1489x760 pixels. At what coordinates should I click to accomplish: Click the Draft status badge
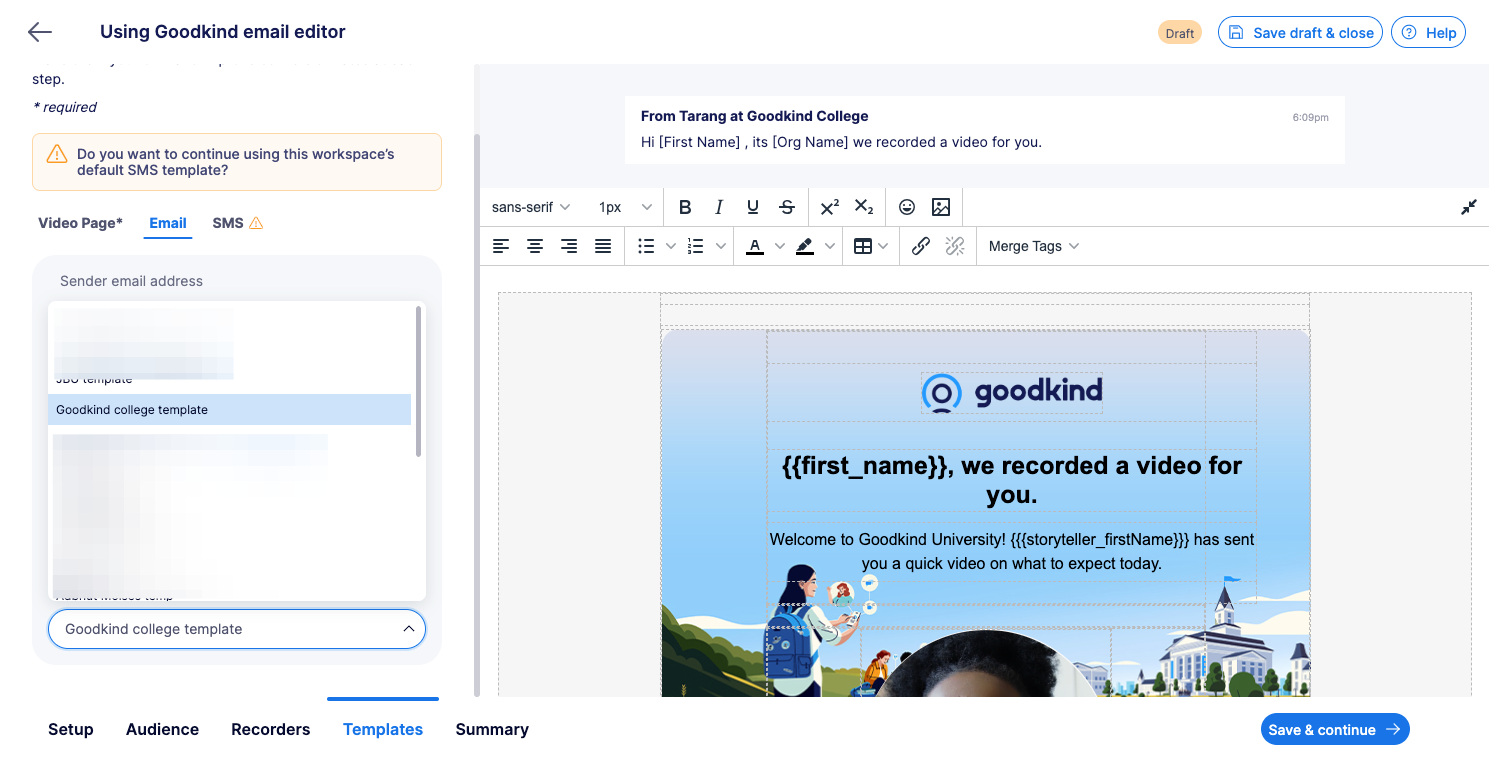coord(1180,33)
